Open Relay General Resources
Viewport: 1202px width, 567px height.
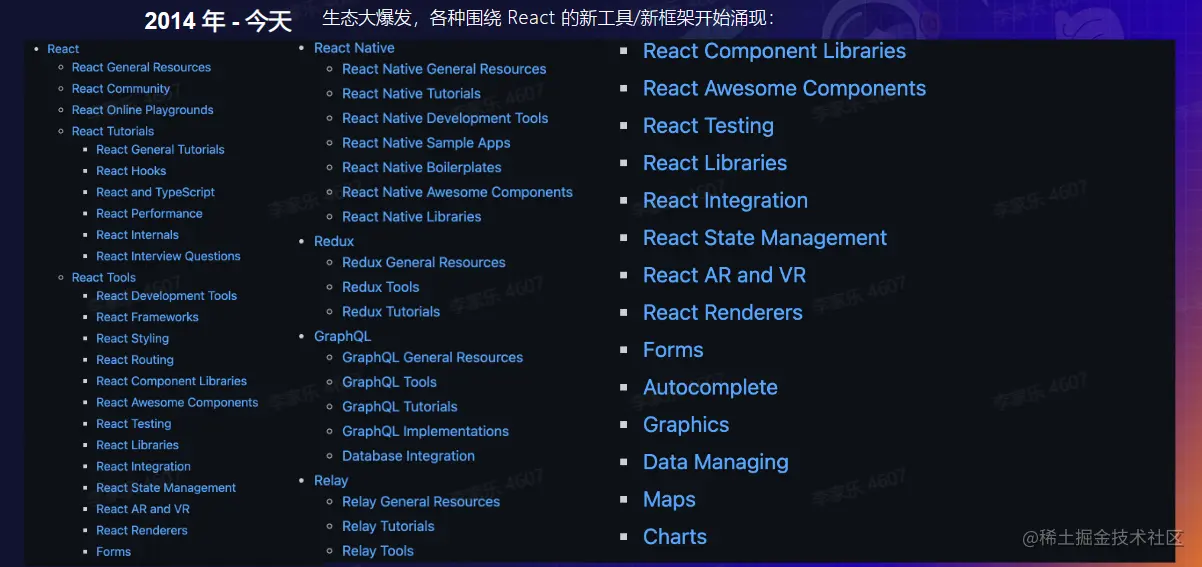421,502
